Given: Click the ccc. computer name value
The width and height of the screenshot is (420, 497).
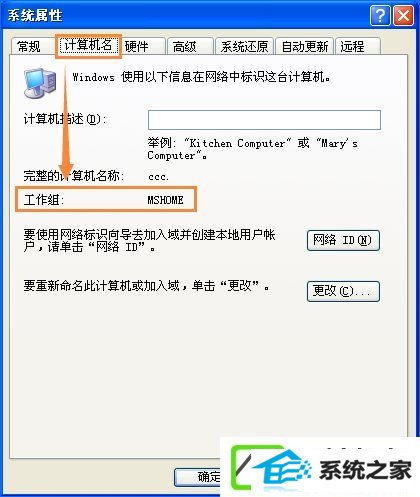Looking at the screenshot, I should click(158, 177).
